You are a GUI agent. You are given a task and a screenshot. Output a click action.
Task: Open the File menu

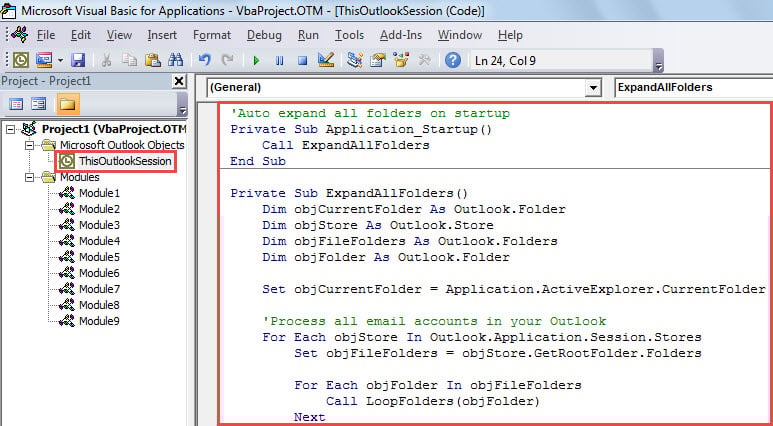point(46,36)
